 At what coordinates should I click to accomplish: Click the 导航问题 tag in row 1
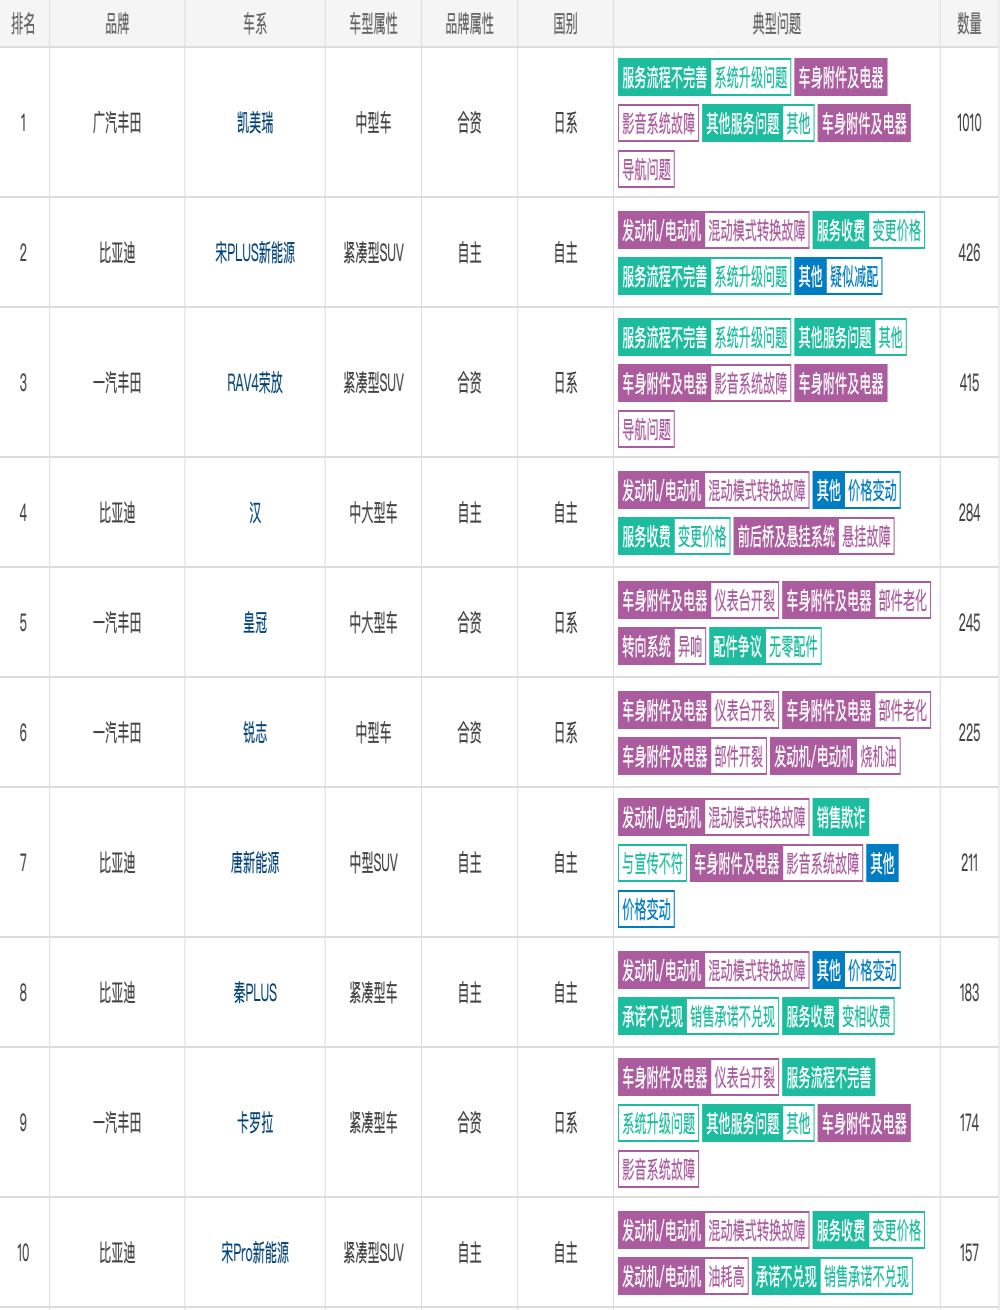(x=646, y=170)
